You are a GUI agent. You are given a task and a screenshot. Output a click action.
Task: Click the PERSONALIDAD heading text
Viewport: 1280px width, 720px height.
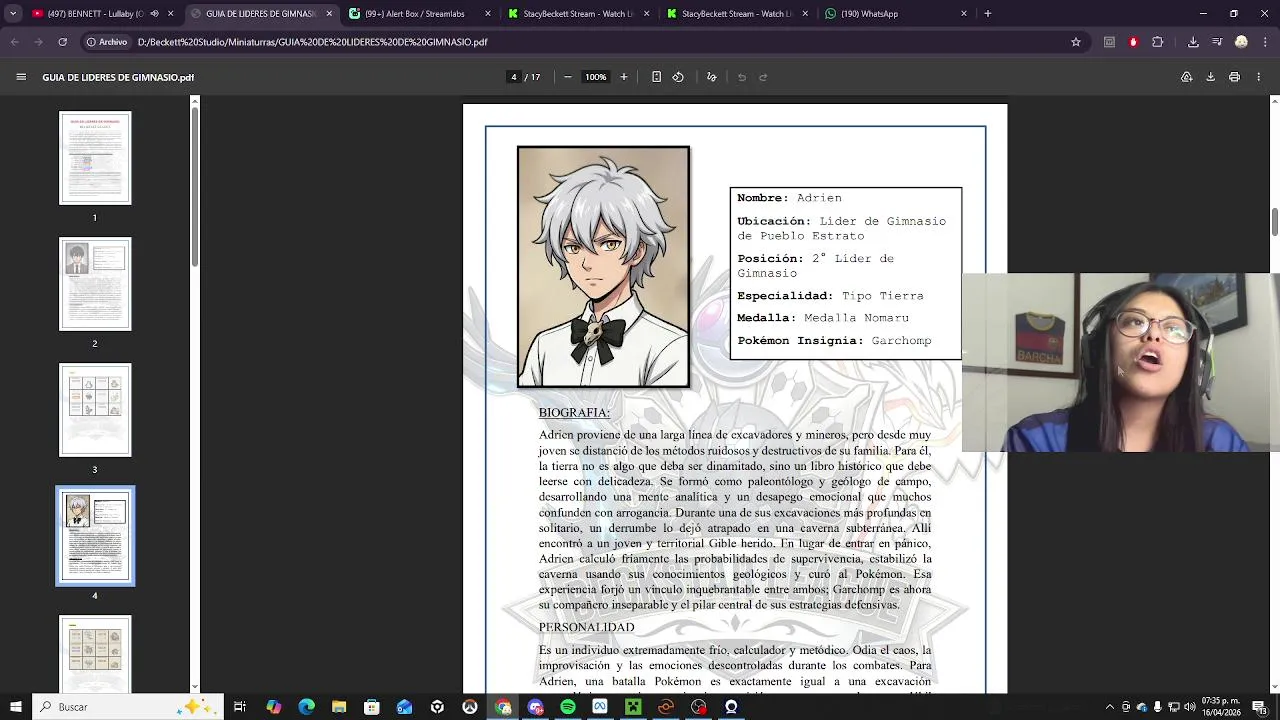(587, 627)
